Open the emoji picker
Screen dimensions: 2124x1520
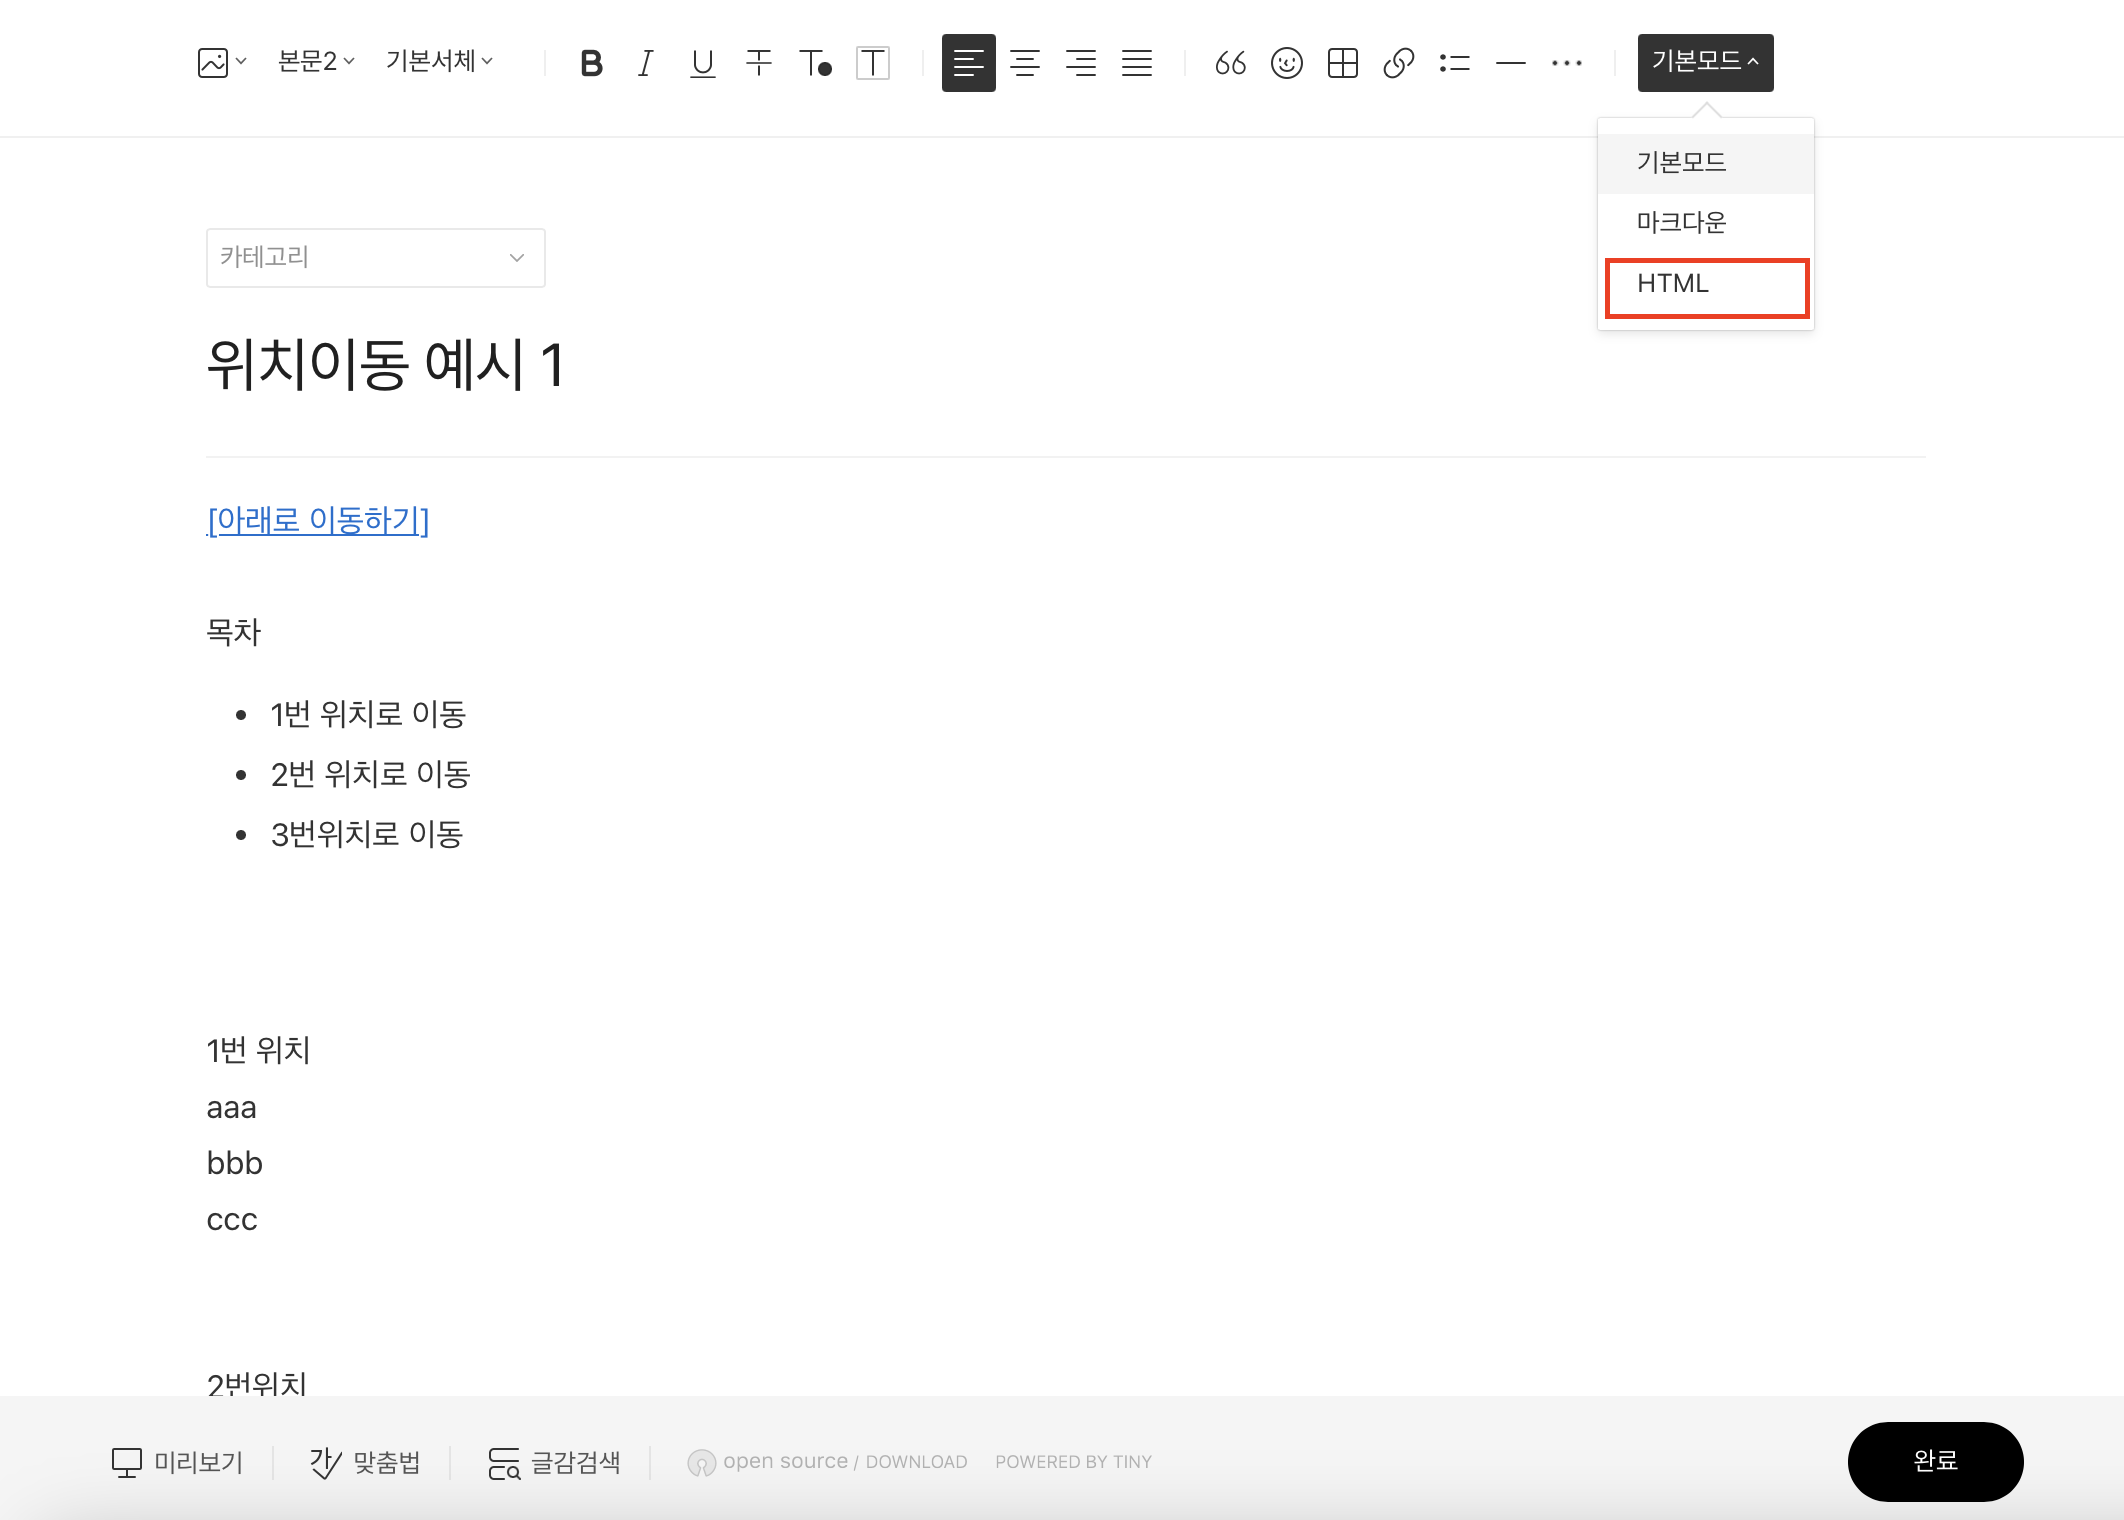click(1286, 63)
